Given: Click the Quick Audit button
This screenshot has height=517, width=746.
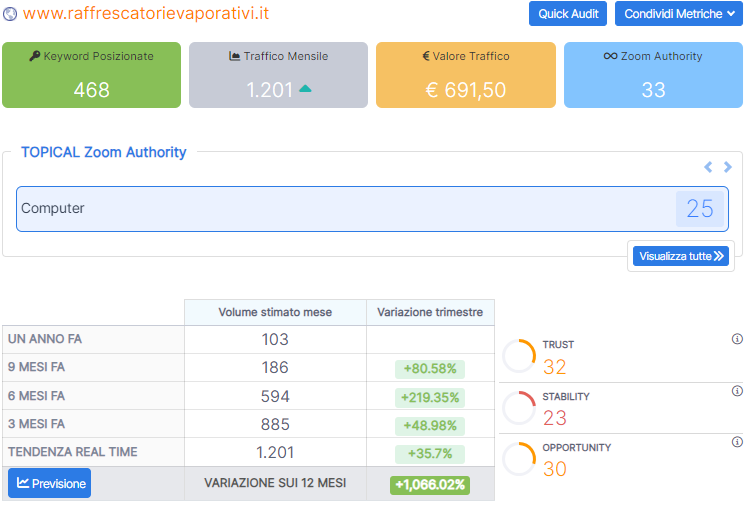Looking at the screenshot, I should point(567,14).
